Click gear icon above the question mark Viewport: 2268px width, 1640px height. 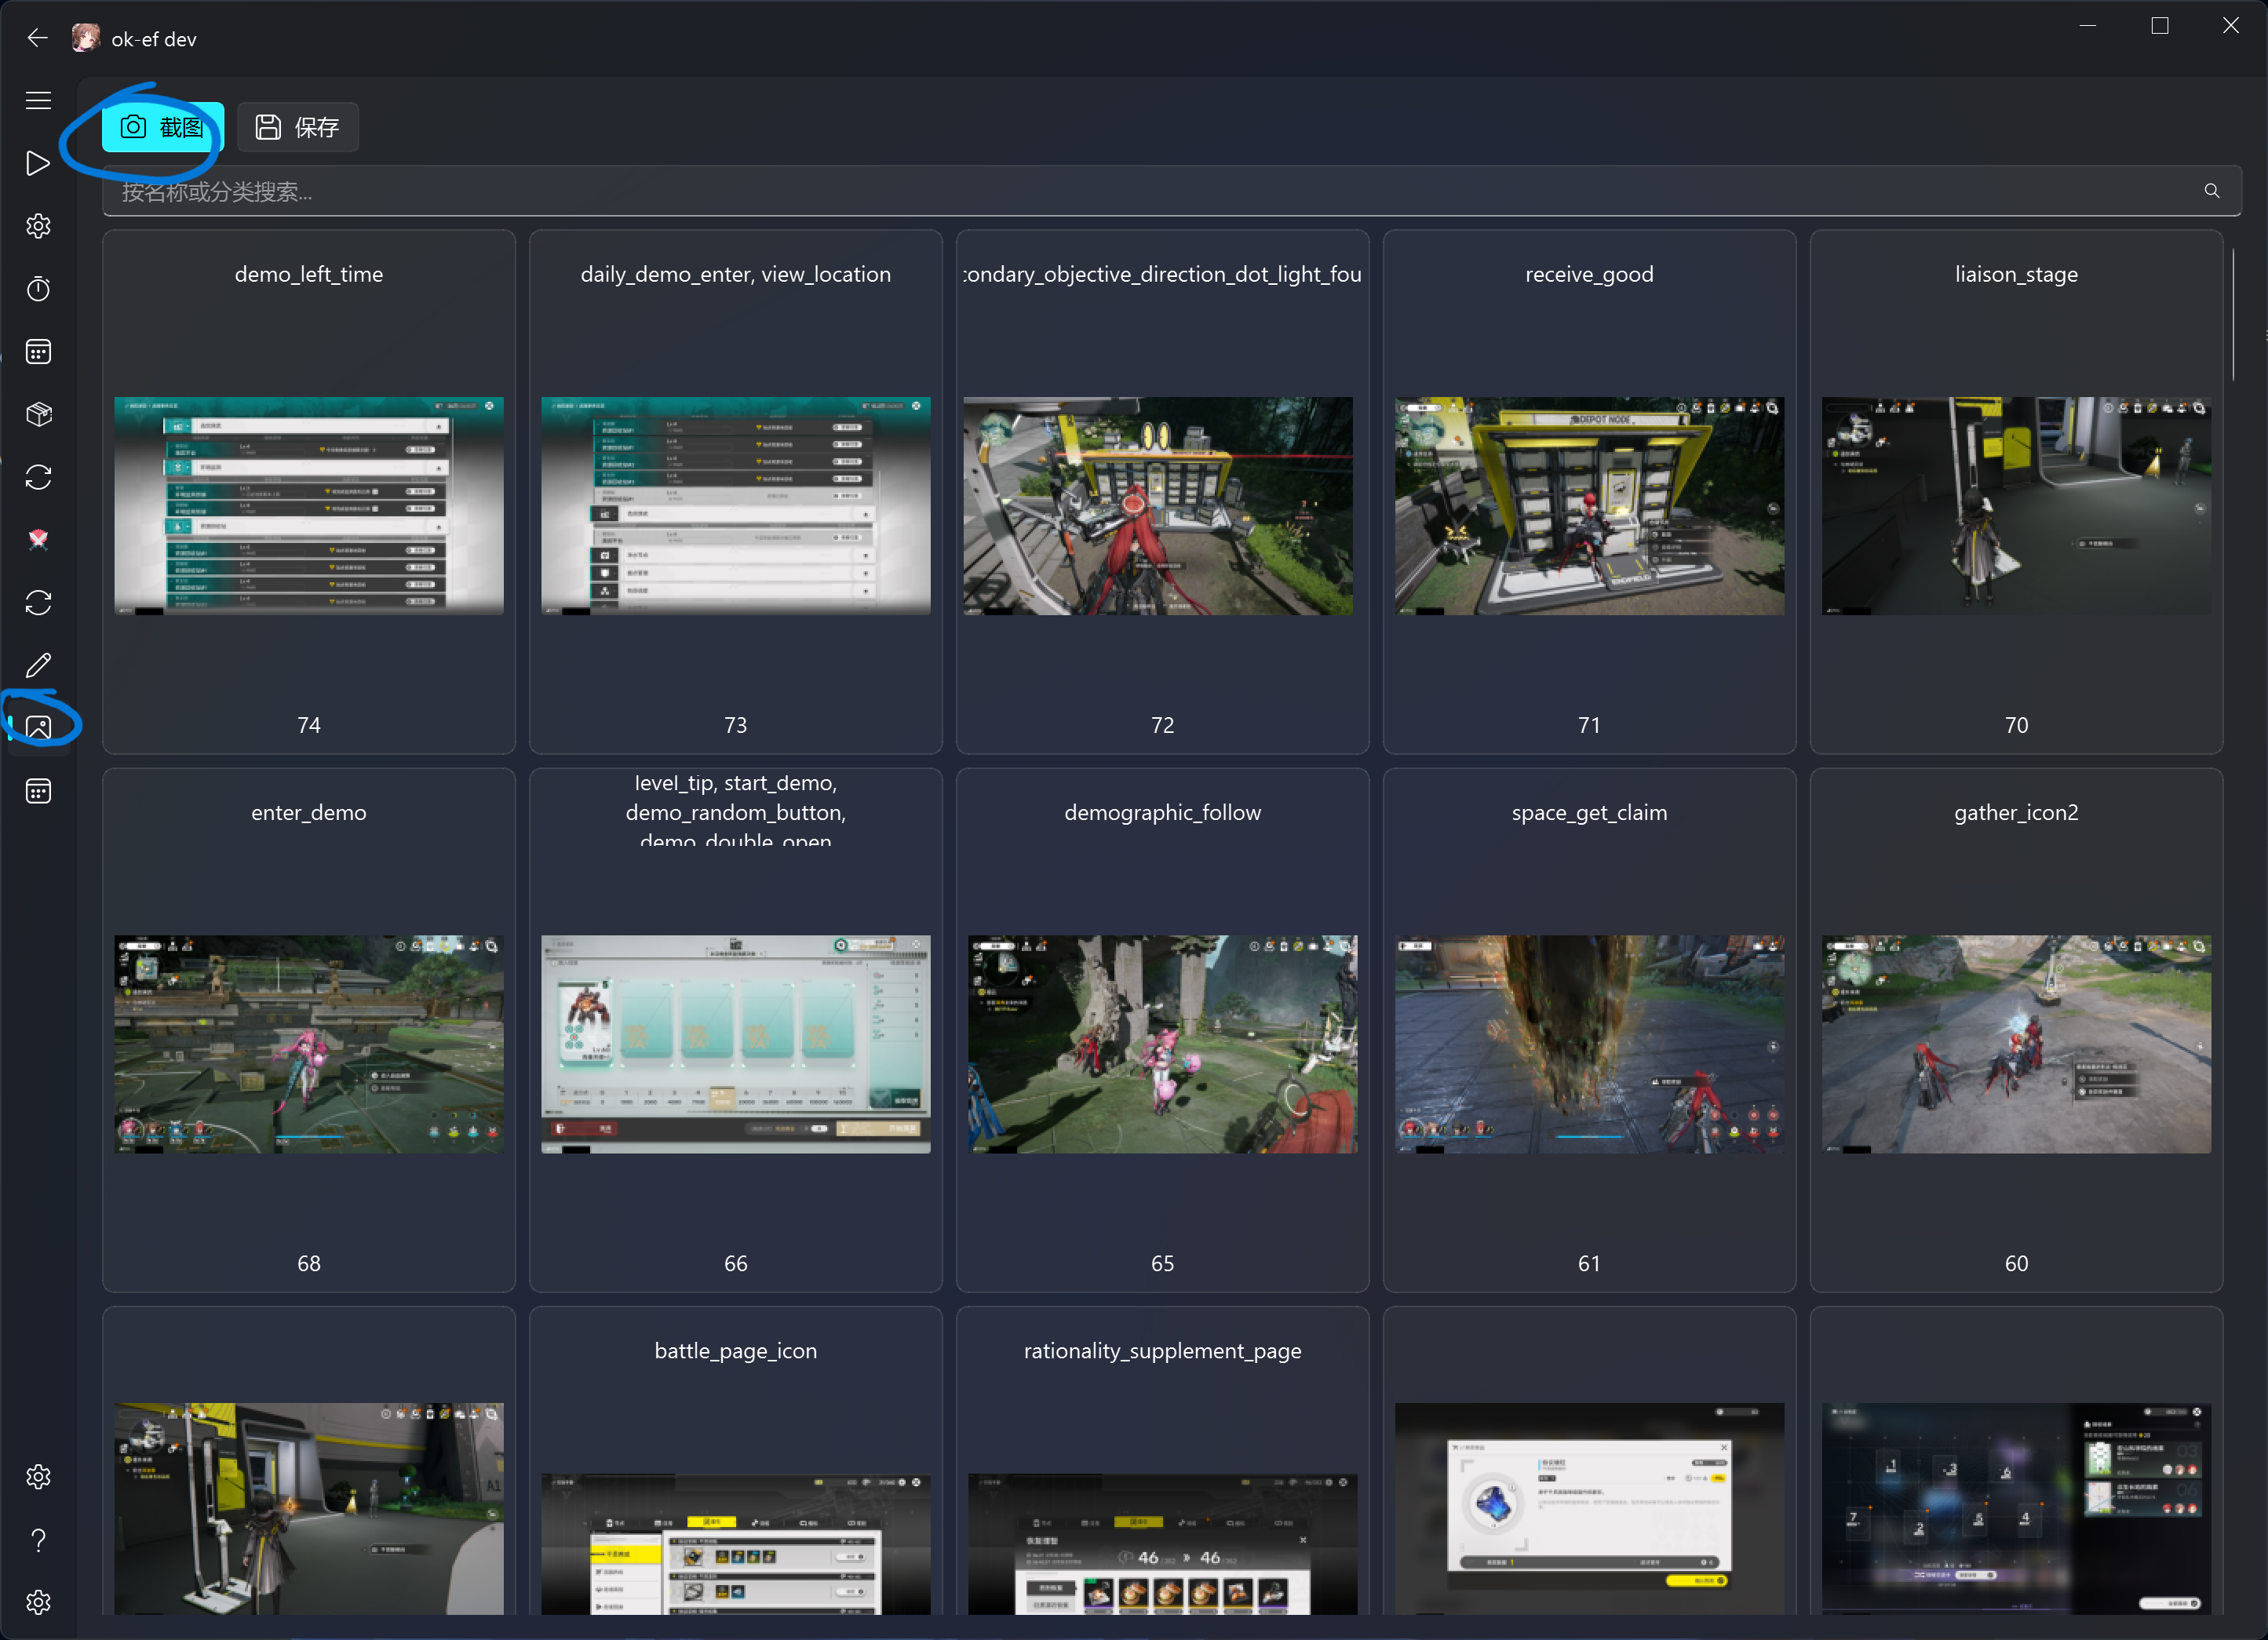(x=38, y=1476)
